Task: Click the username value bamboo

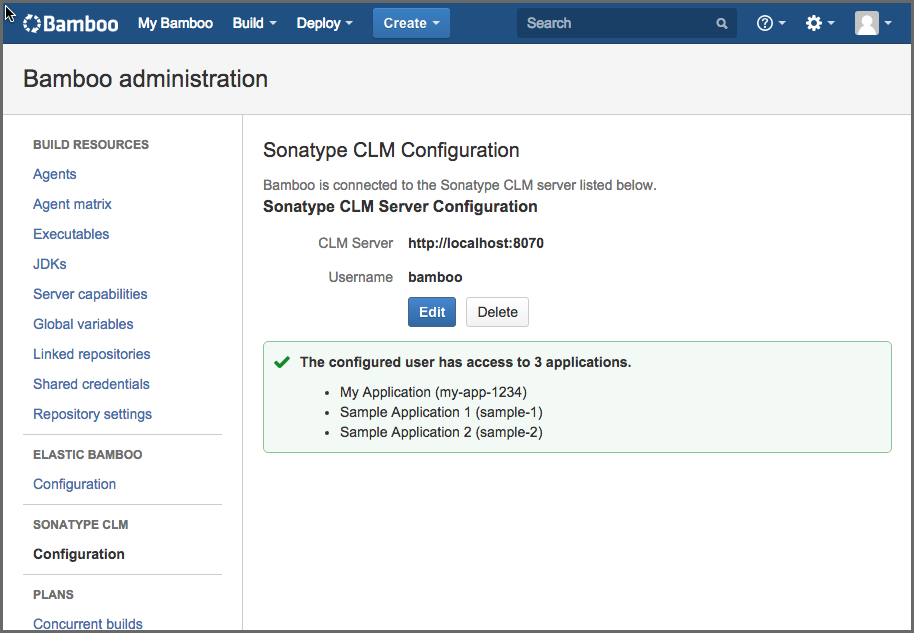Action: (x=435, y=277)
